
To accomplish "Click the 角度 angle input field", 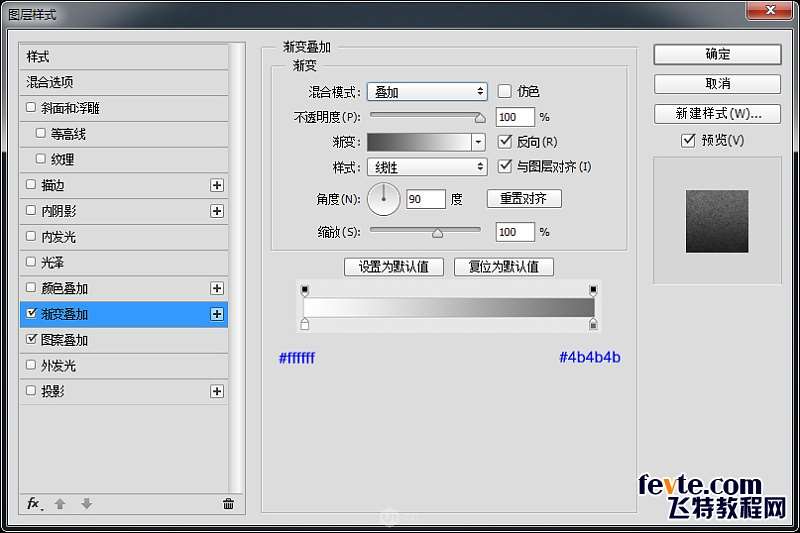I will click(x=425, y=199).
